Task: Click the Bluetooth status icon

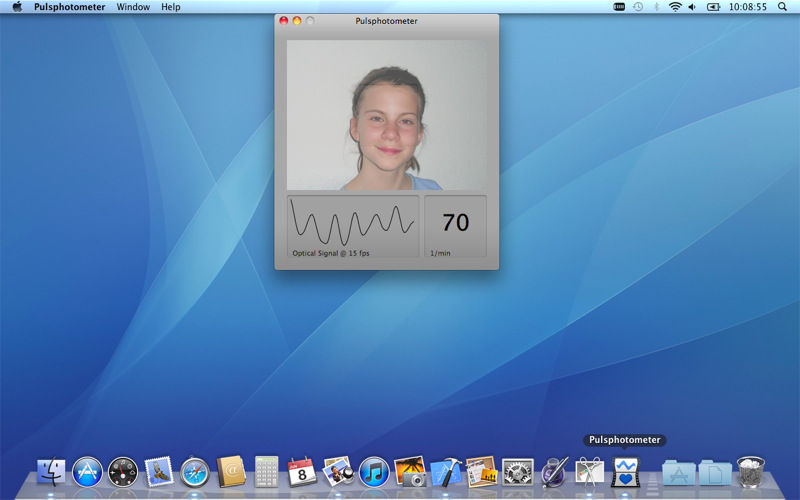Action: click(657, 7)
